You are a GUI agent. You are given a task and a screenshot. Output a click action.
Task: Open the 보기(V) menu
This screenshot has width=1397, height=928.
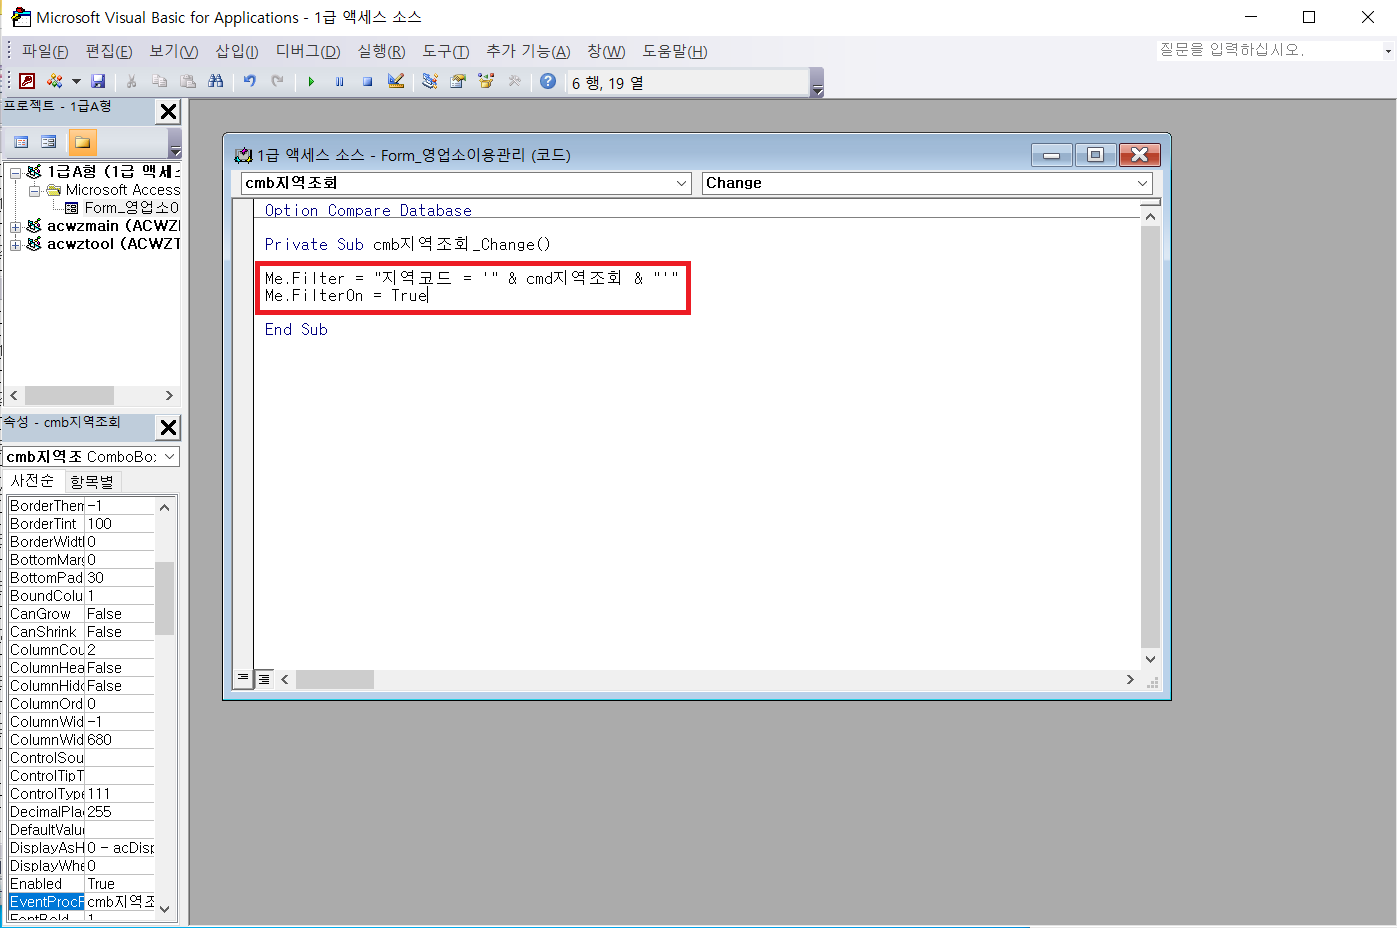tap(174, 51)
